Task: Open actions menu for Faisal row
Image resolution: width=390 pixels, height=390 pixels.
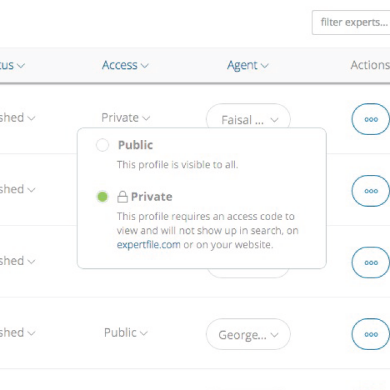Action: click(x=371, y=119)
